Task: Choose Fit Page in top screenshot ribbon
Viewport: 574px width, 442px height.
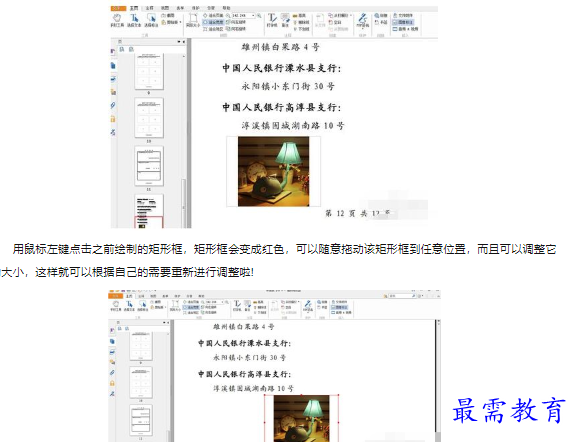Action: pos(213,15)
